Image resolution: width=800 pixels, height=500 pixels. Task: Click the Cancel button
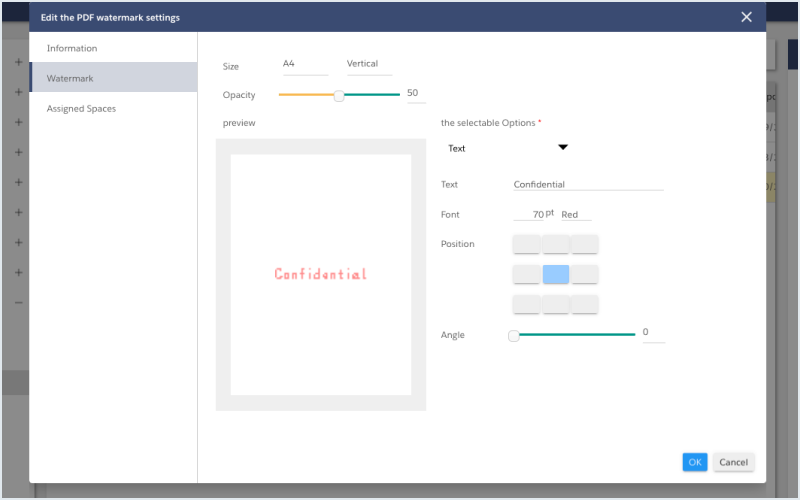tap(733, 462)
